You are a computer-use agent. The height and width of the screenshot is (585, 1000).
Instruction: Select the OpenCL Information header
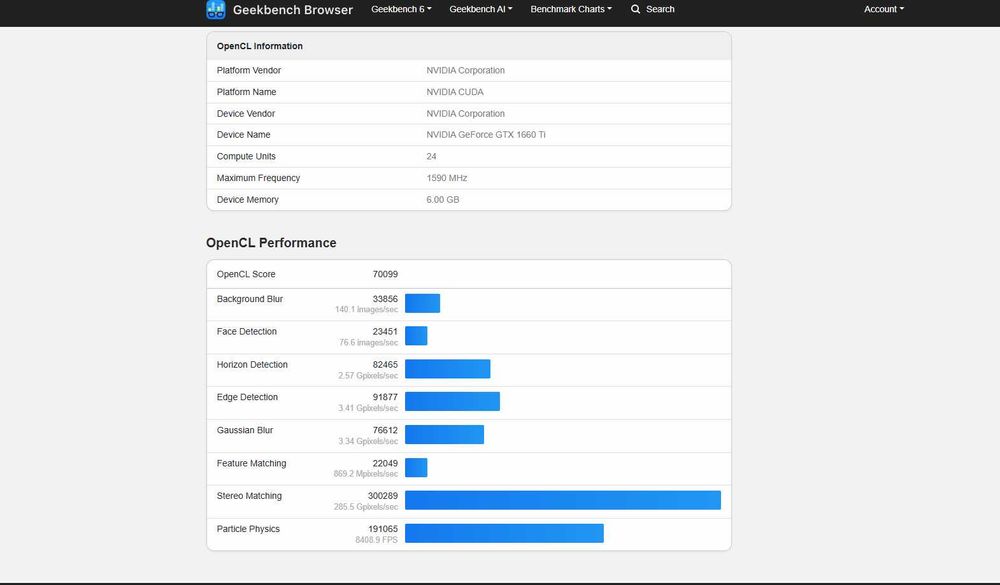click(x=260, y=46)
